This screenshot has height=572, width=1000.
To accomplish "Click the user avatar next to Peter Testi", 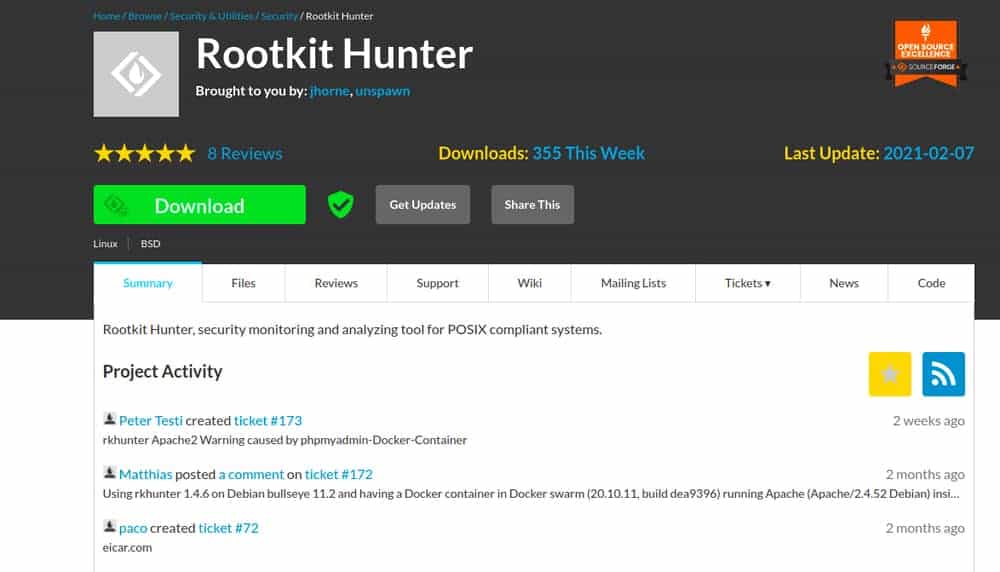I will pos(110,419).
